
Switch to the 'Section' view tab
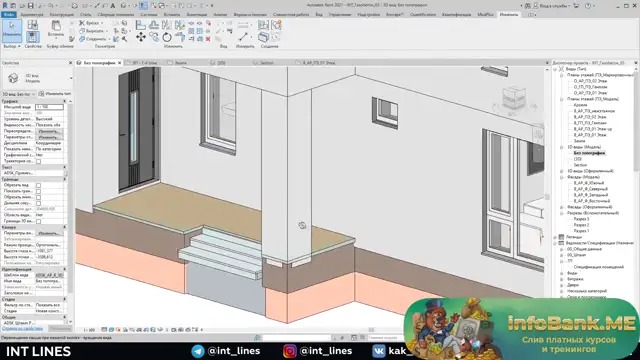coord(267,63)
